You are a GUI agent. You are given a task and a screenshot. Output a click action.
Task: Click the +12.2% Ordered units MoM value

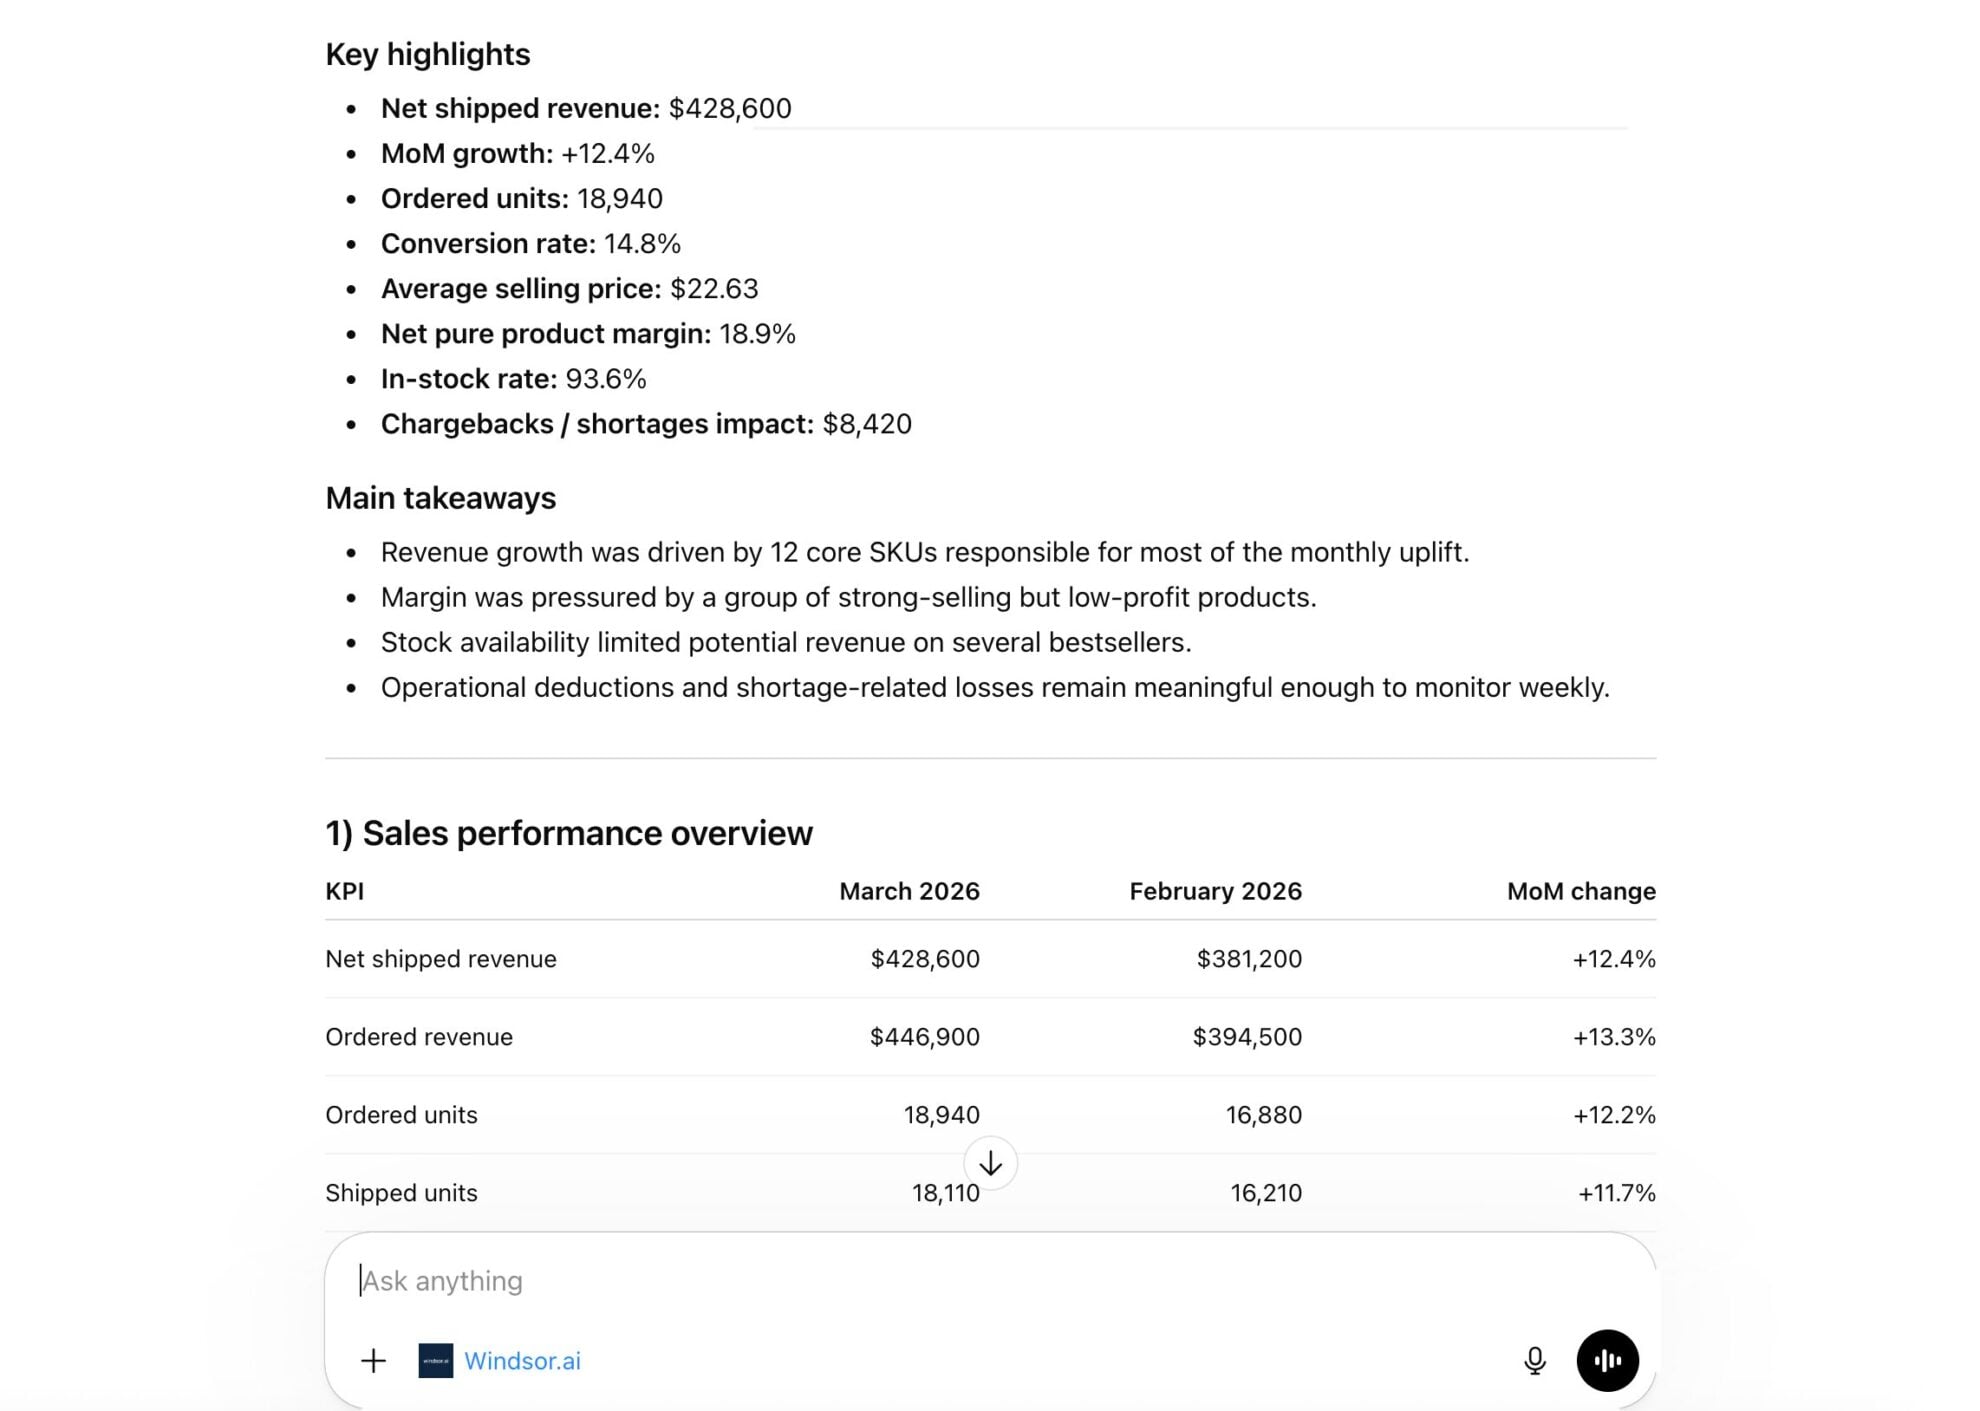(1614, 1115)
